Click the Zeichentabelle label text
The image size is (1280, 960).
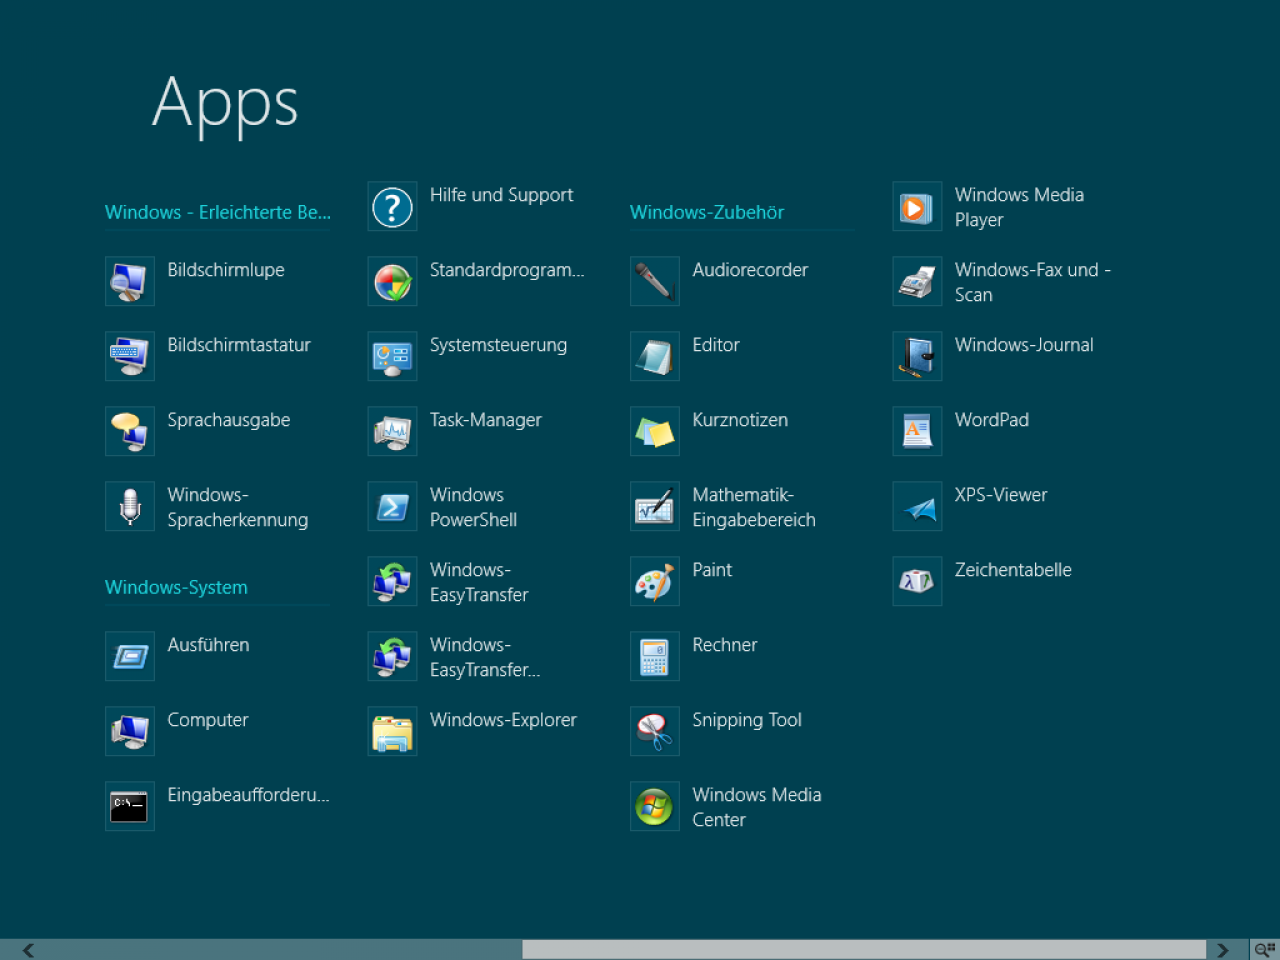point(1013,570)
